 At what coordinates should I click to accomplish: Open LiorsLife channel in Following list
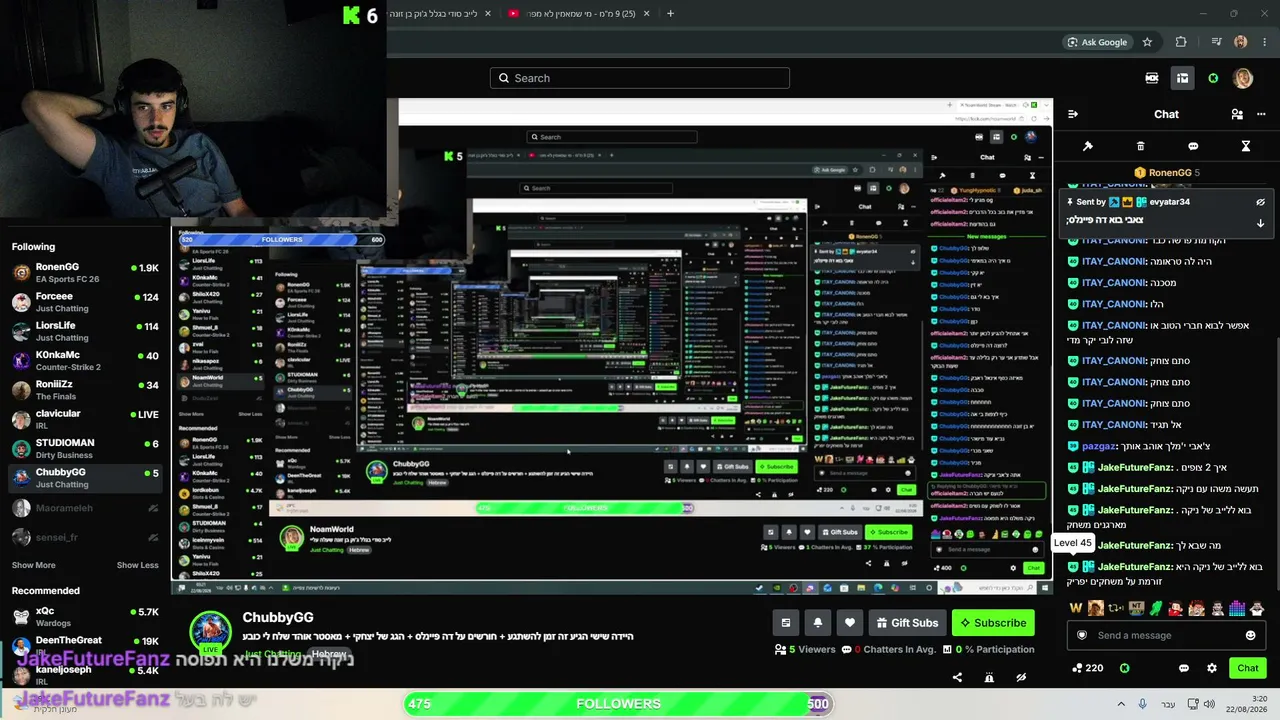pyautogui.click(x=85, y=331)
